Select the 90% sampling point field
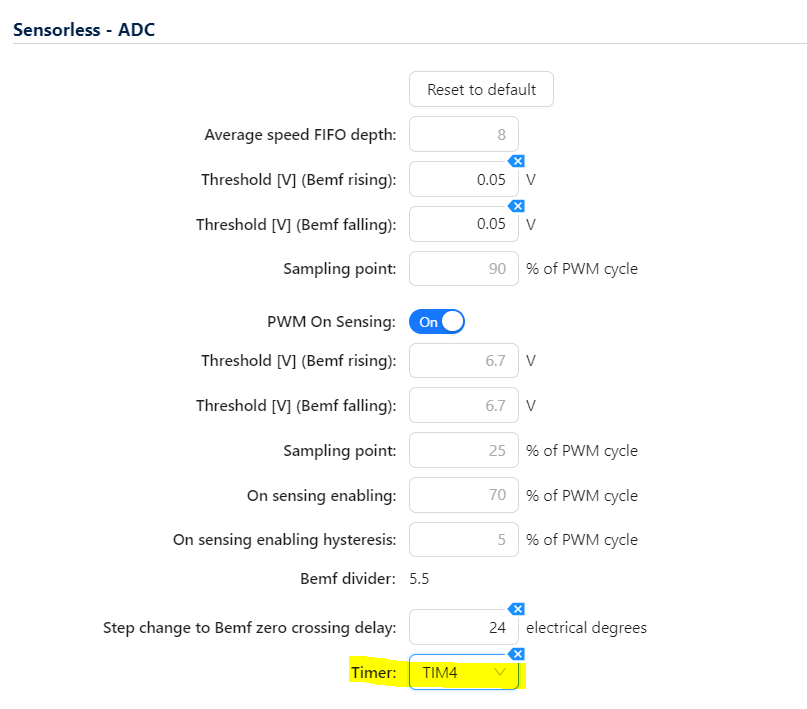This screenshot has height=709, width=807. coord(464,269)
